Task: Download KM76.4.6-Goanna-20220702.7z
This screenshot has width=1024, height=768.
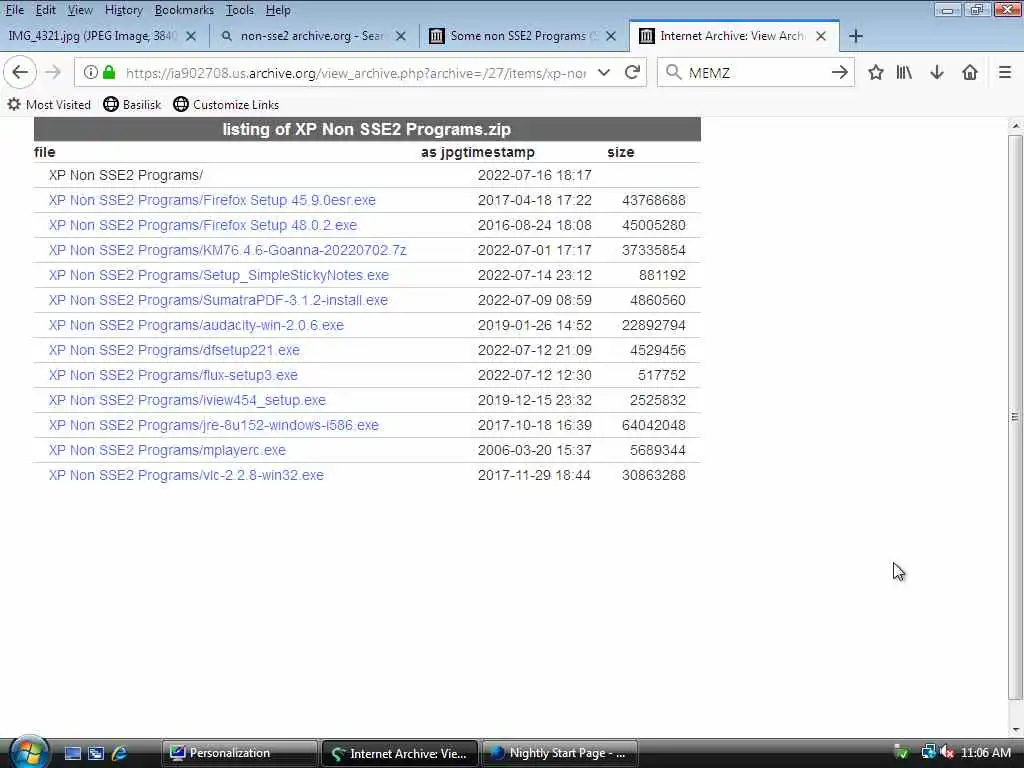Action: click(227, 250)
